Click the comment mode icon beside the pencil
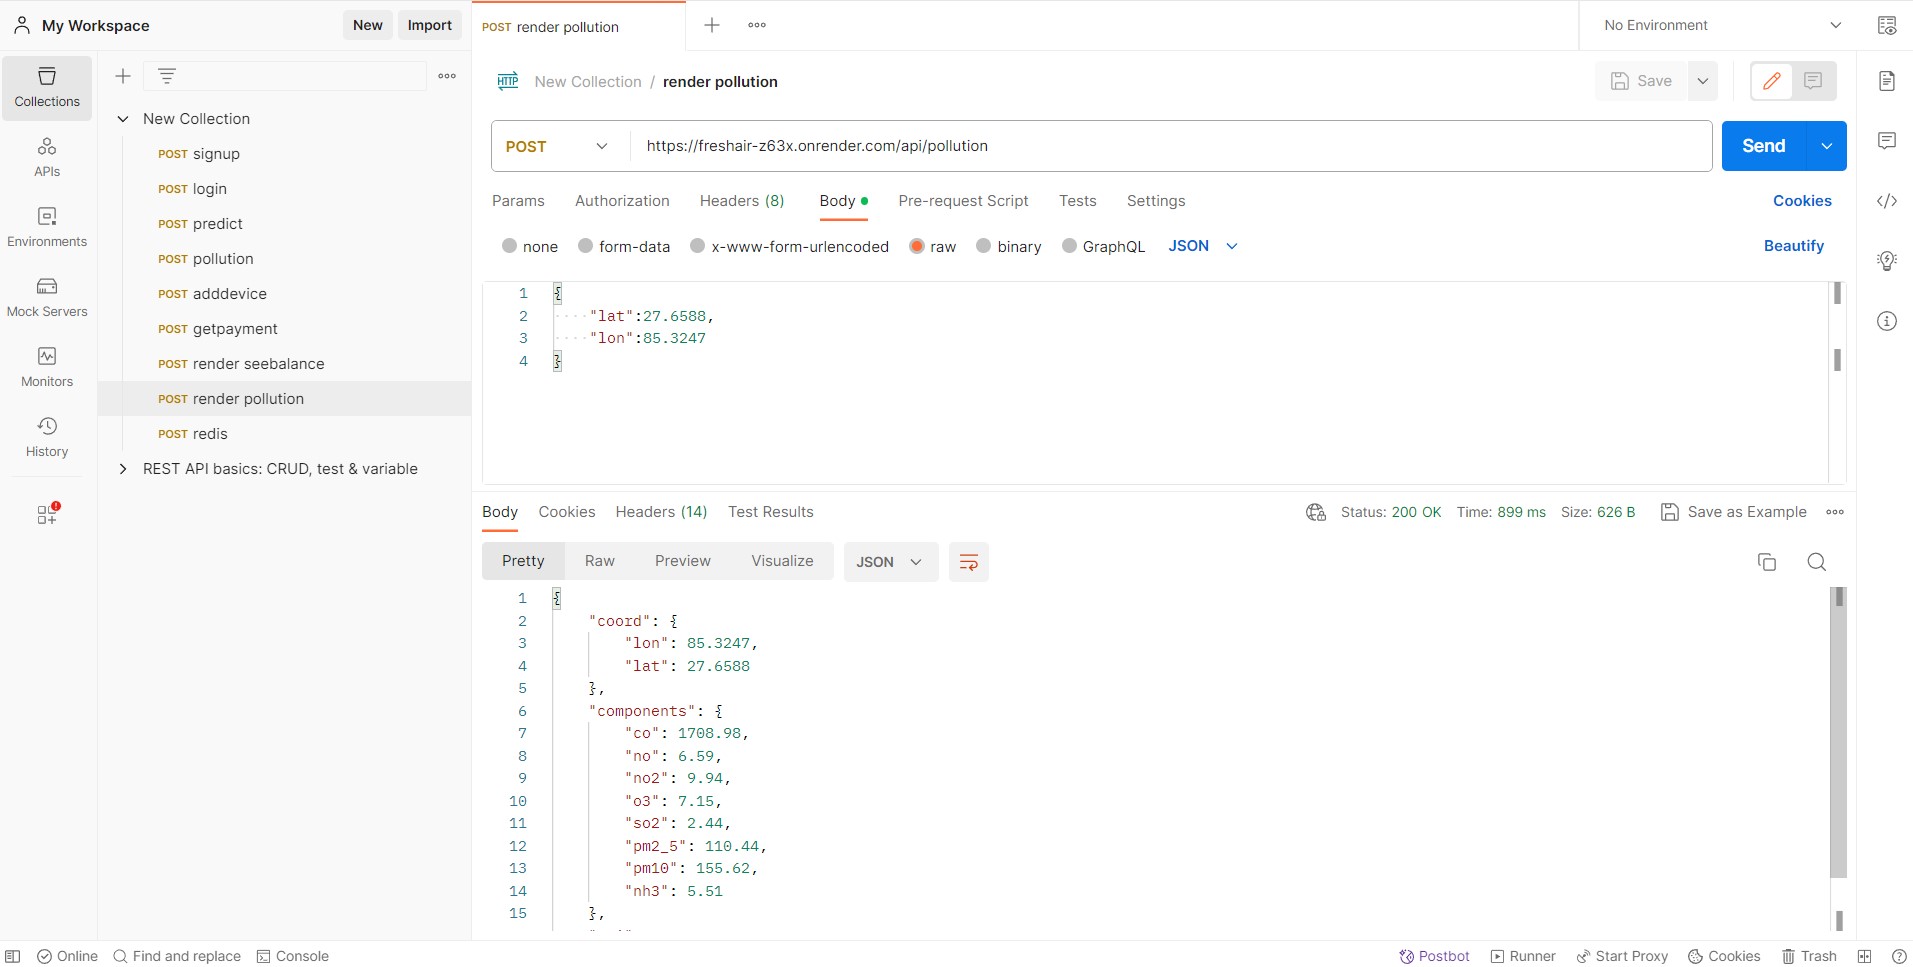This screenshot has width=1913, height=967. click(1813, 81)
